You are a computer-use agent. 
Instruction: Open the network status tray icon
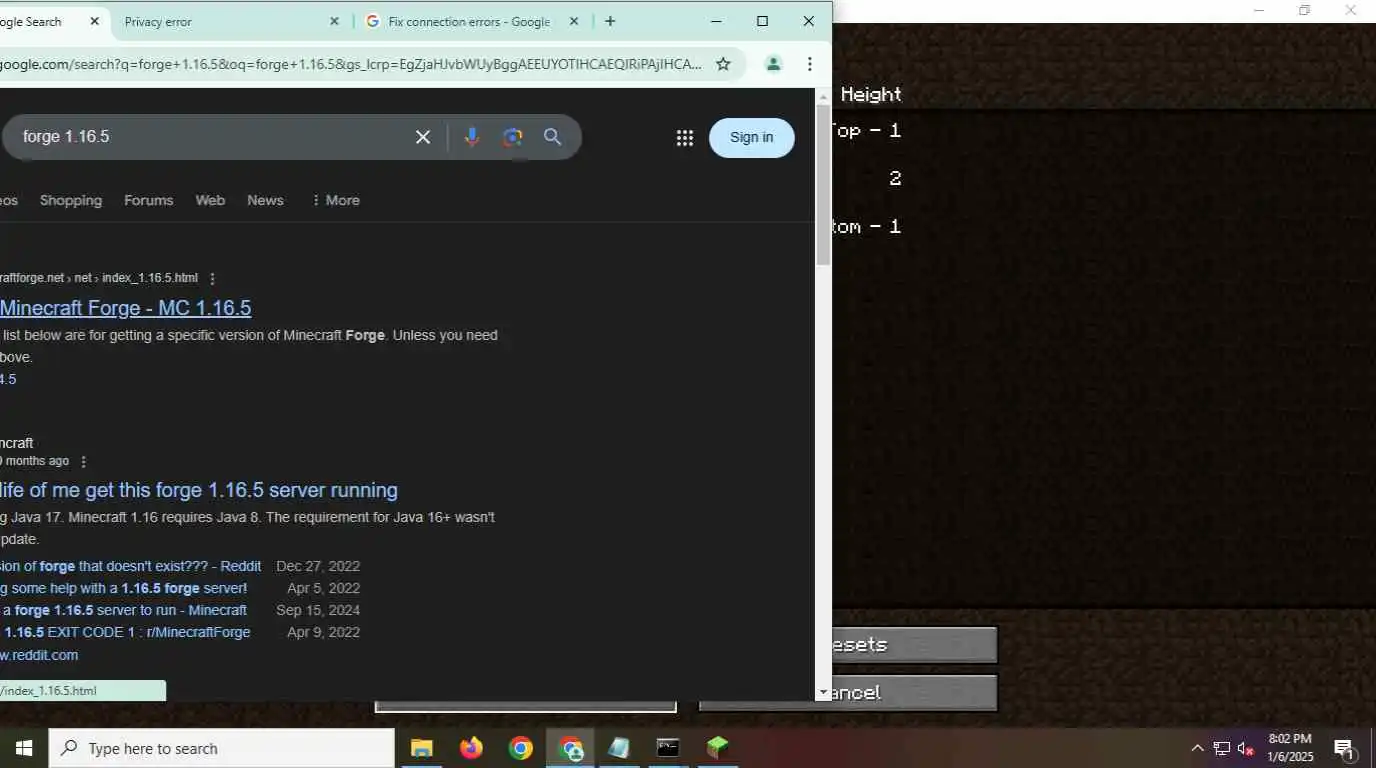(1222, 748)
